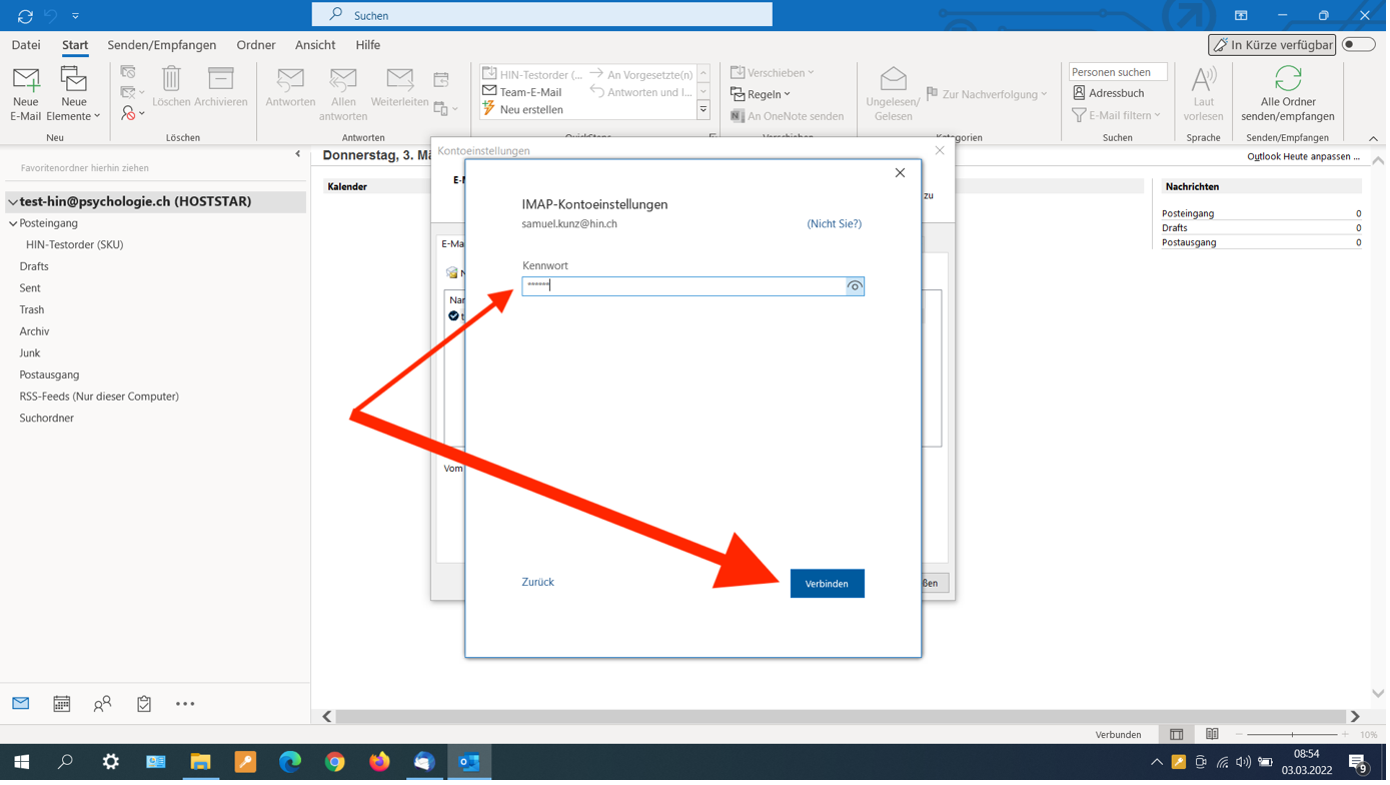Click the Zurück link
This screenshot has width=1390, height=785.
(538, 582)
